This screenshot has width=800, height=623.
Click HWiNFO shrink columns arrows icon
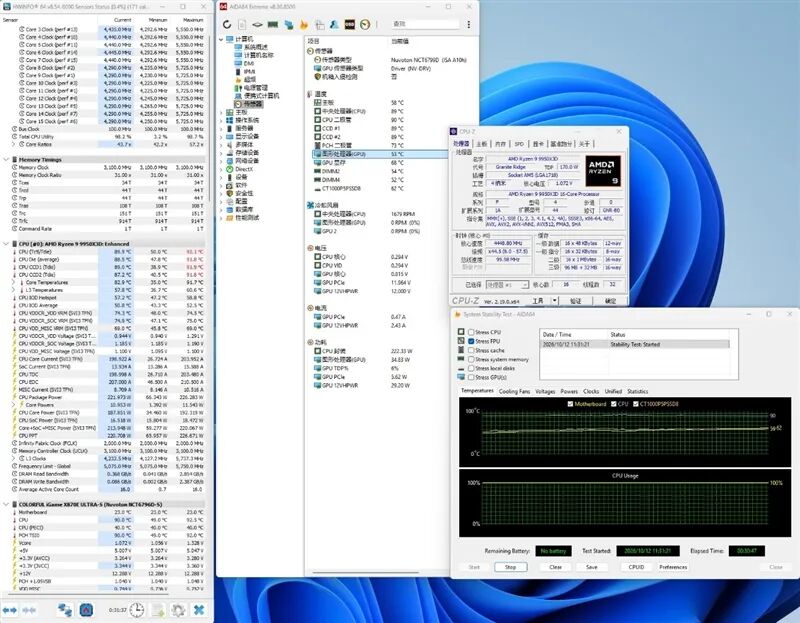point(29,610)
